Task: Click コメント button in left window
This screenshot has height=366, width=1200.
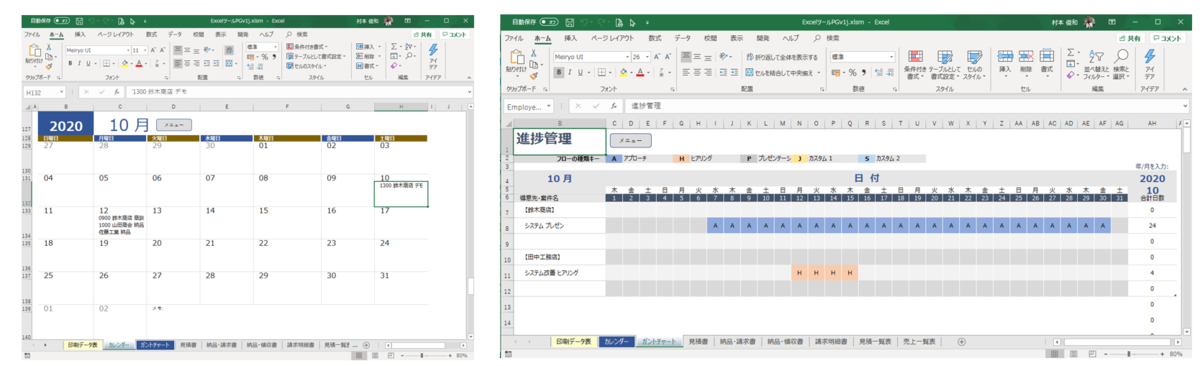Action: [x=454, y=34]
